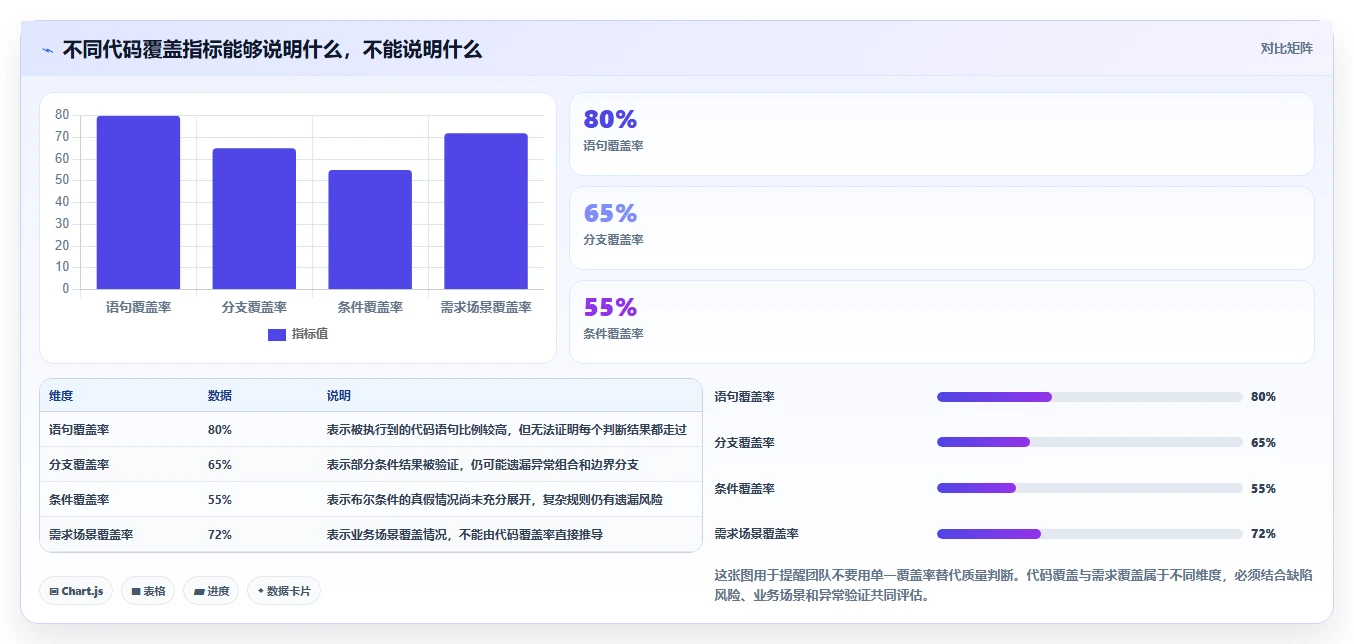Click the 说明 table column header
1354x644 pixels.
339,396
